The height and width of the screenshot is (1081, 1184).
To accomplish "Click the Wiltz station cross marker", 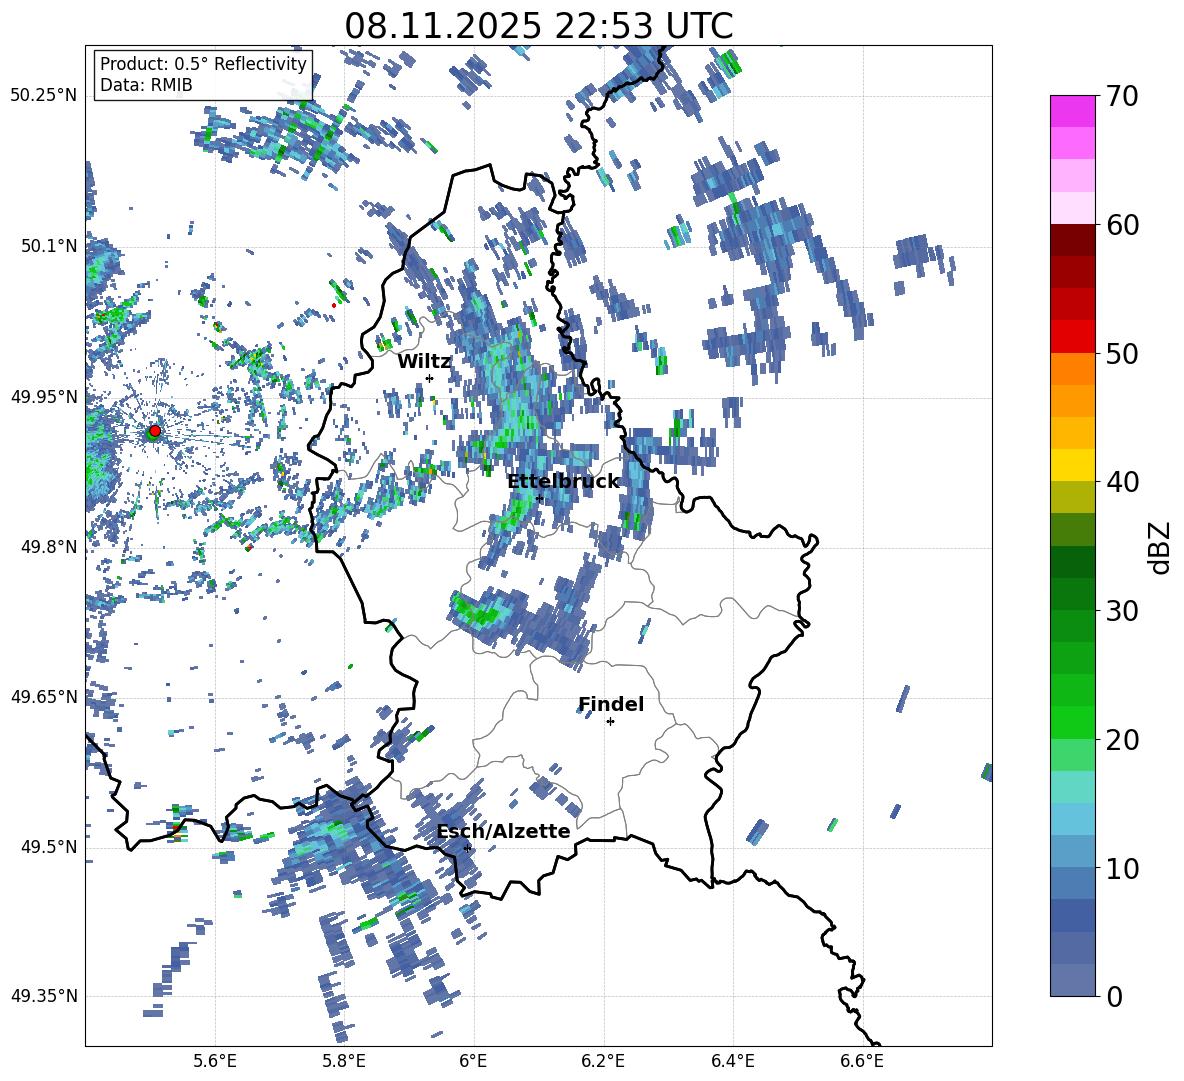I will 430,378.
